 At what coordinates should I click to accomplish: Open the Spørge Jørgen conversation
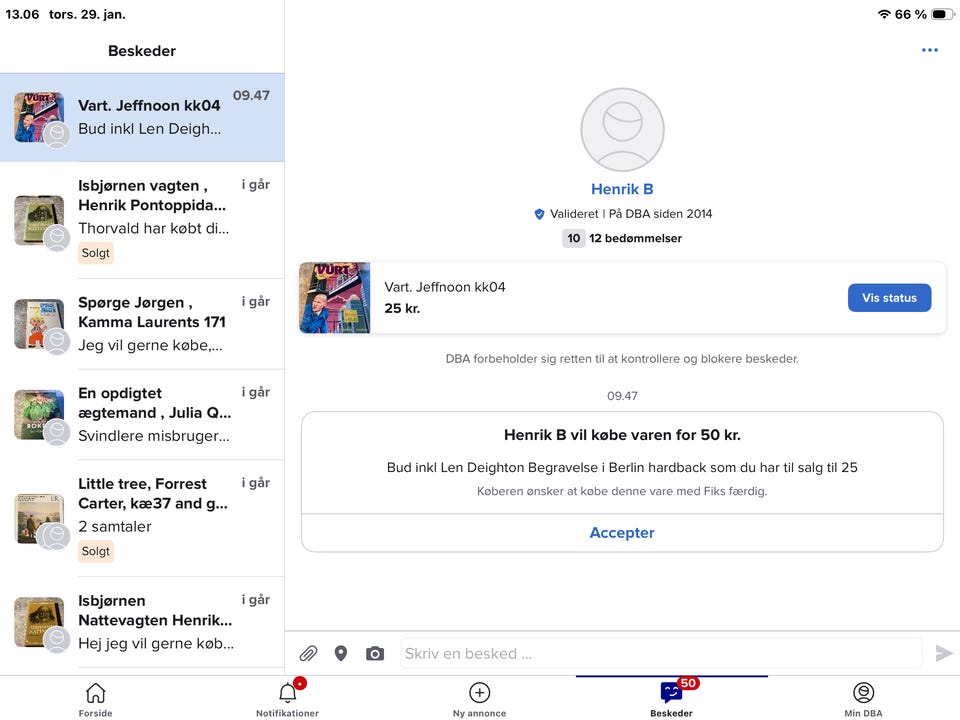pos(142,324)
